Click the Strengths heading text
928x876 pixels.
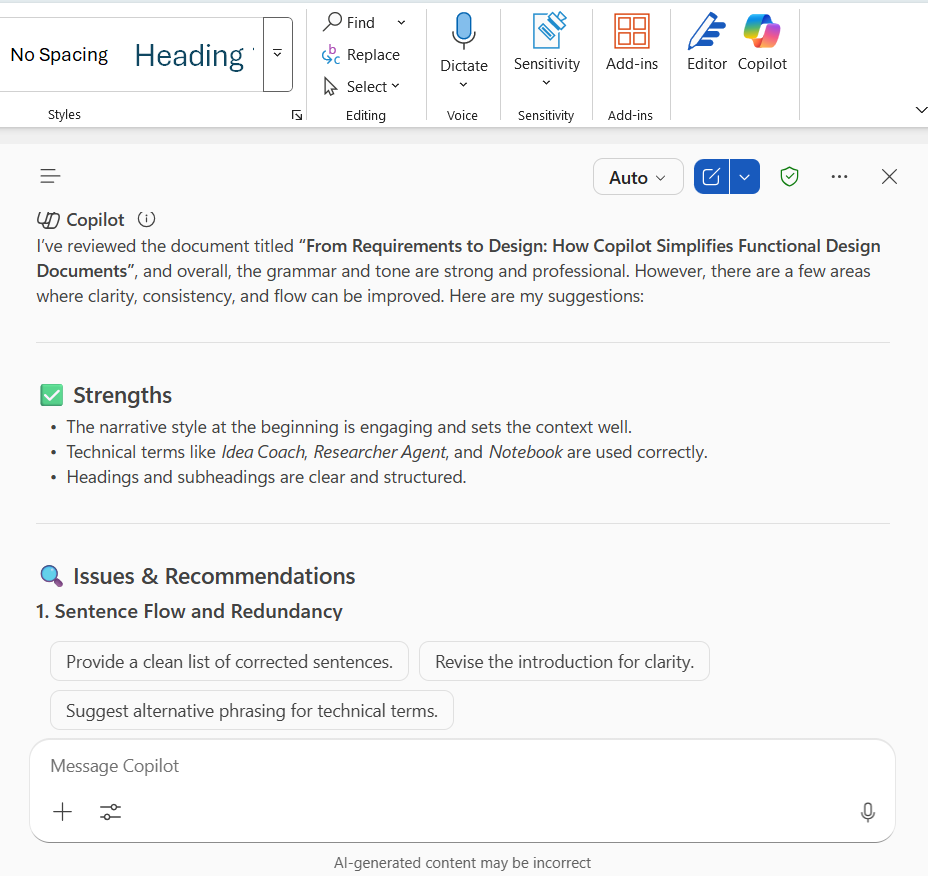coord(122,395)
